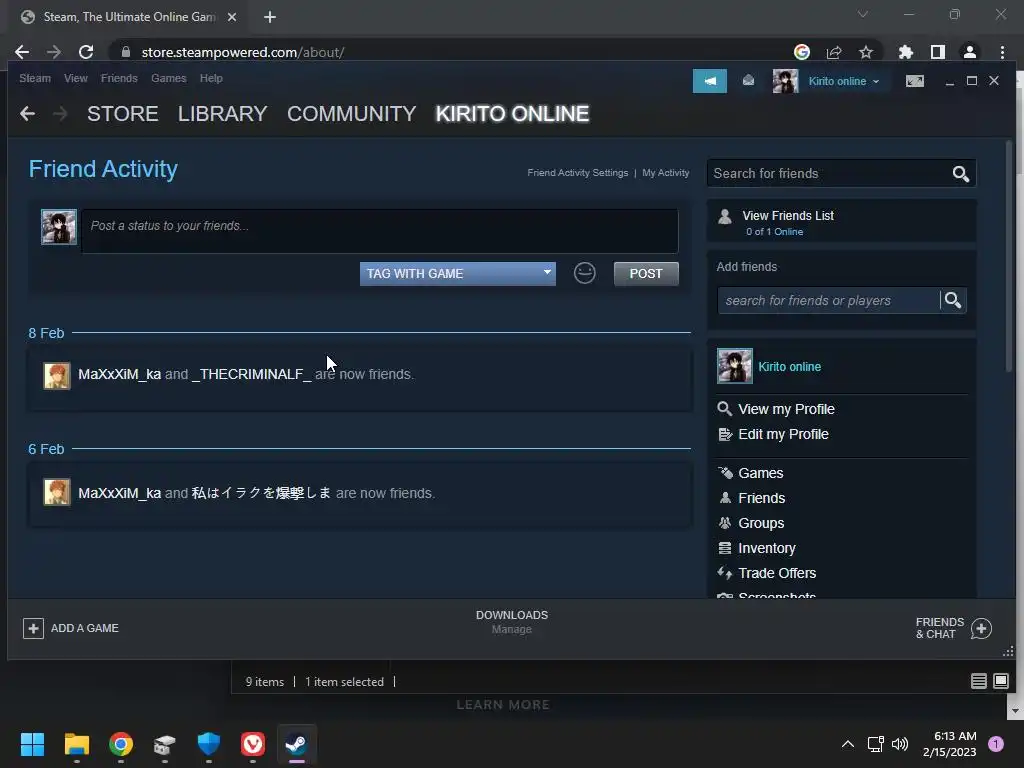The width and height of the screenshot is (1024, 768).
Task: Open View Friends List
Action: (x=788, y=216)
